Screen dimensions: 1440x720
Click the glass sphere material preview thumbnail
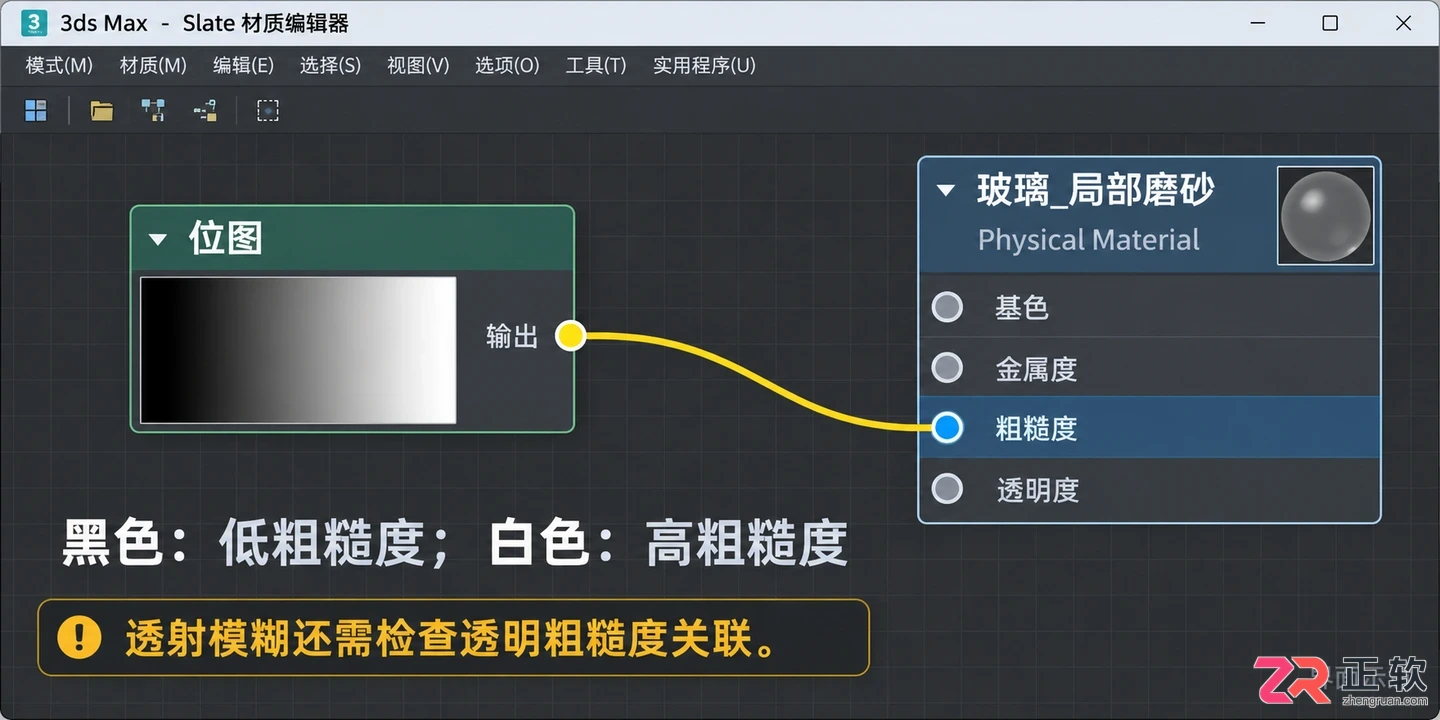pyautogui.click(x=1326, y=216)
